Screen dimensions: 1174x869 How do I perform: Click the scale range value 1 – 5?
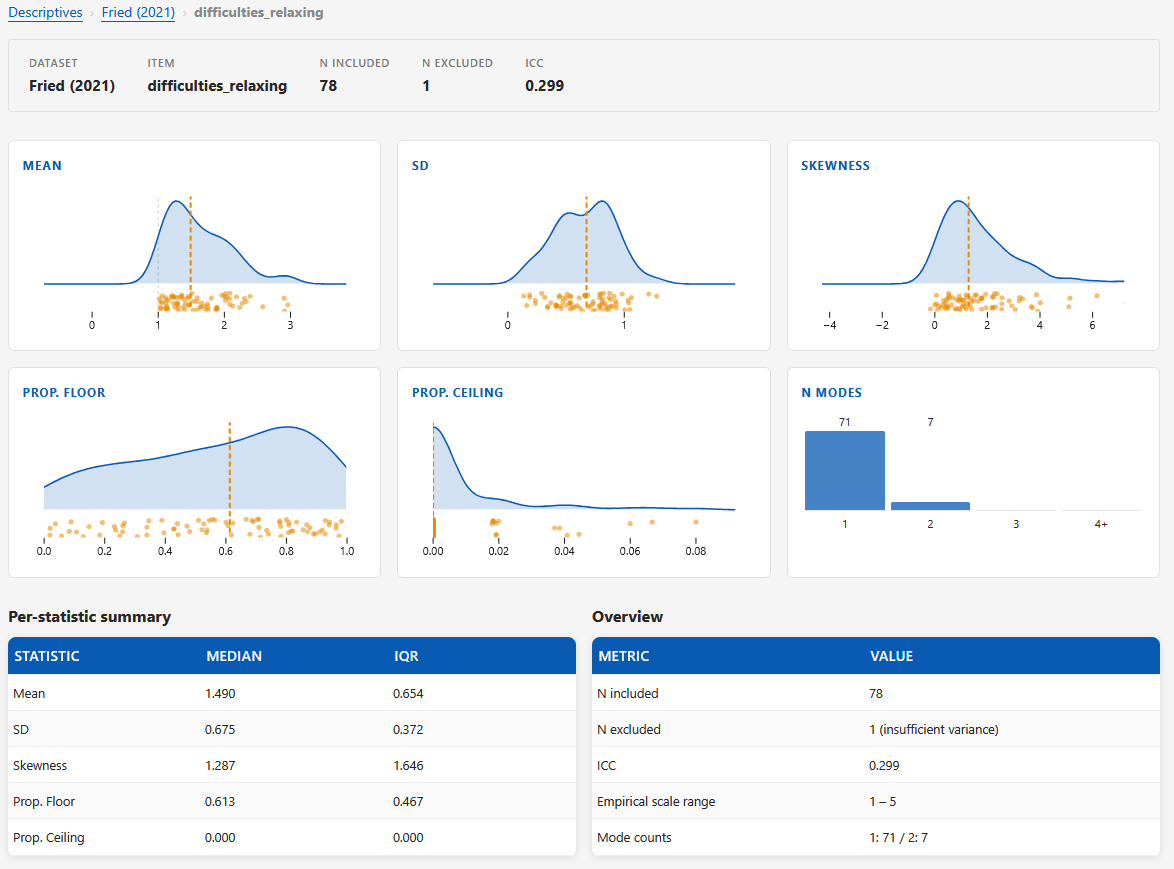click(x=883, y=802)
